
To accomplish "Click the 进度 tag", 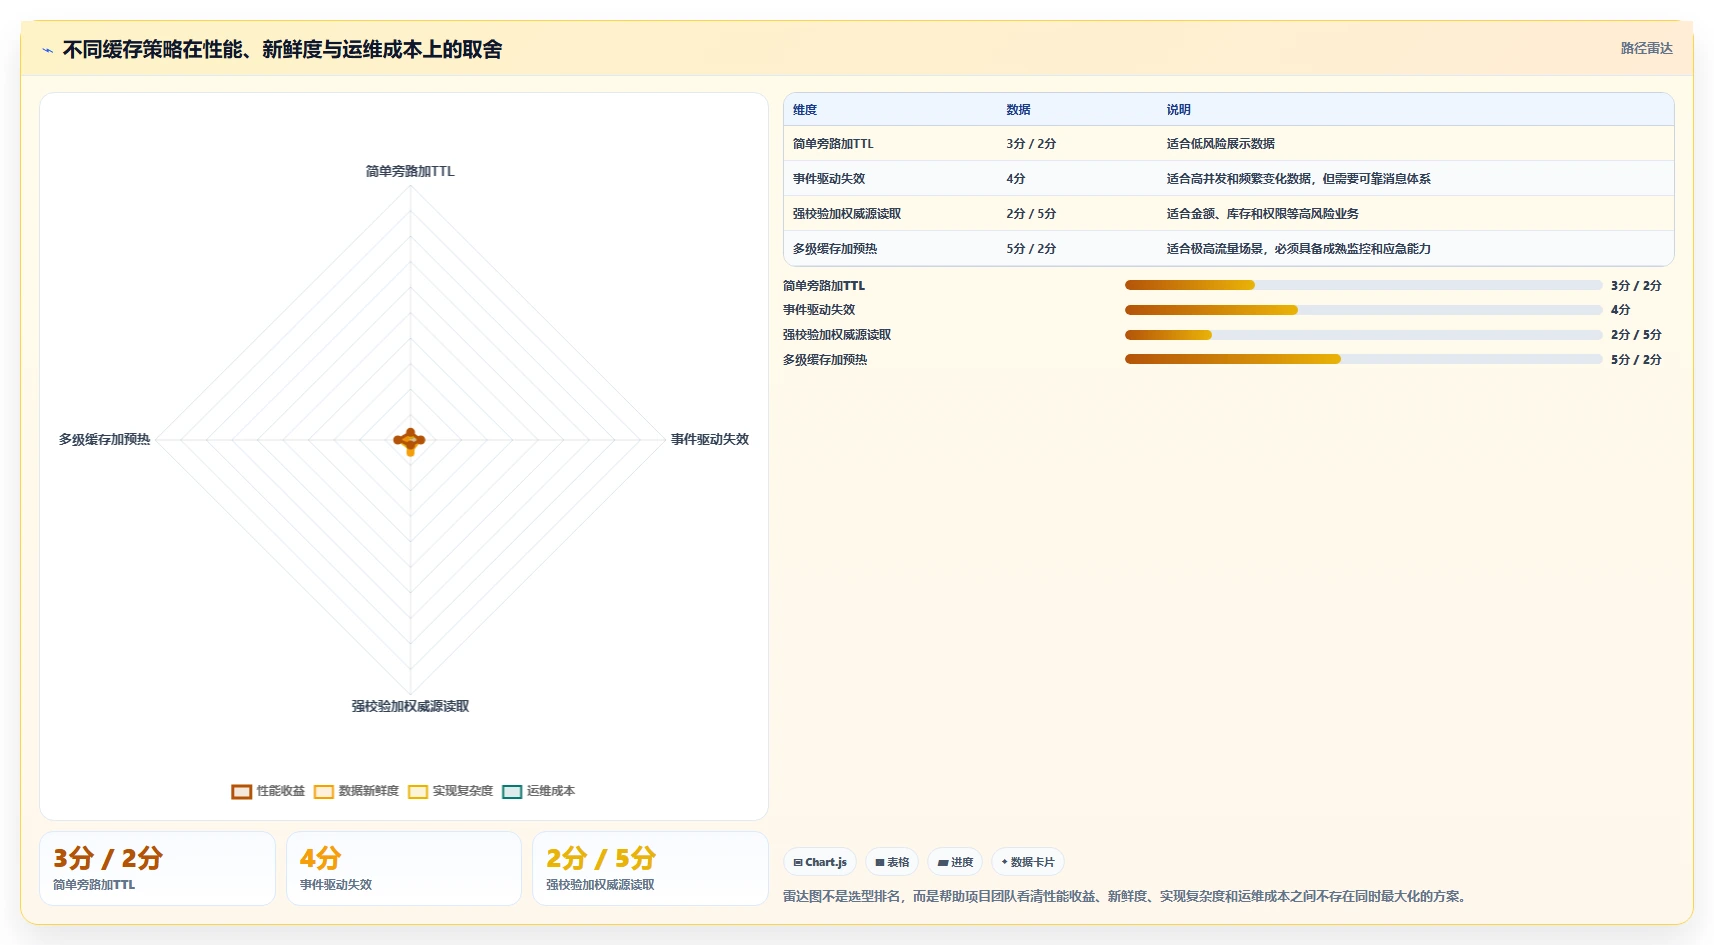I will click(x=955, y=862).
